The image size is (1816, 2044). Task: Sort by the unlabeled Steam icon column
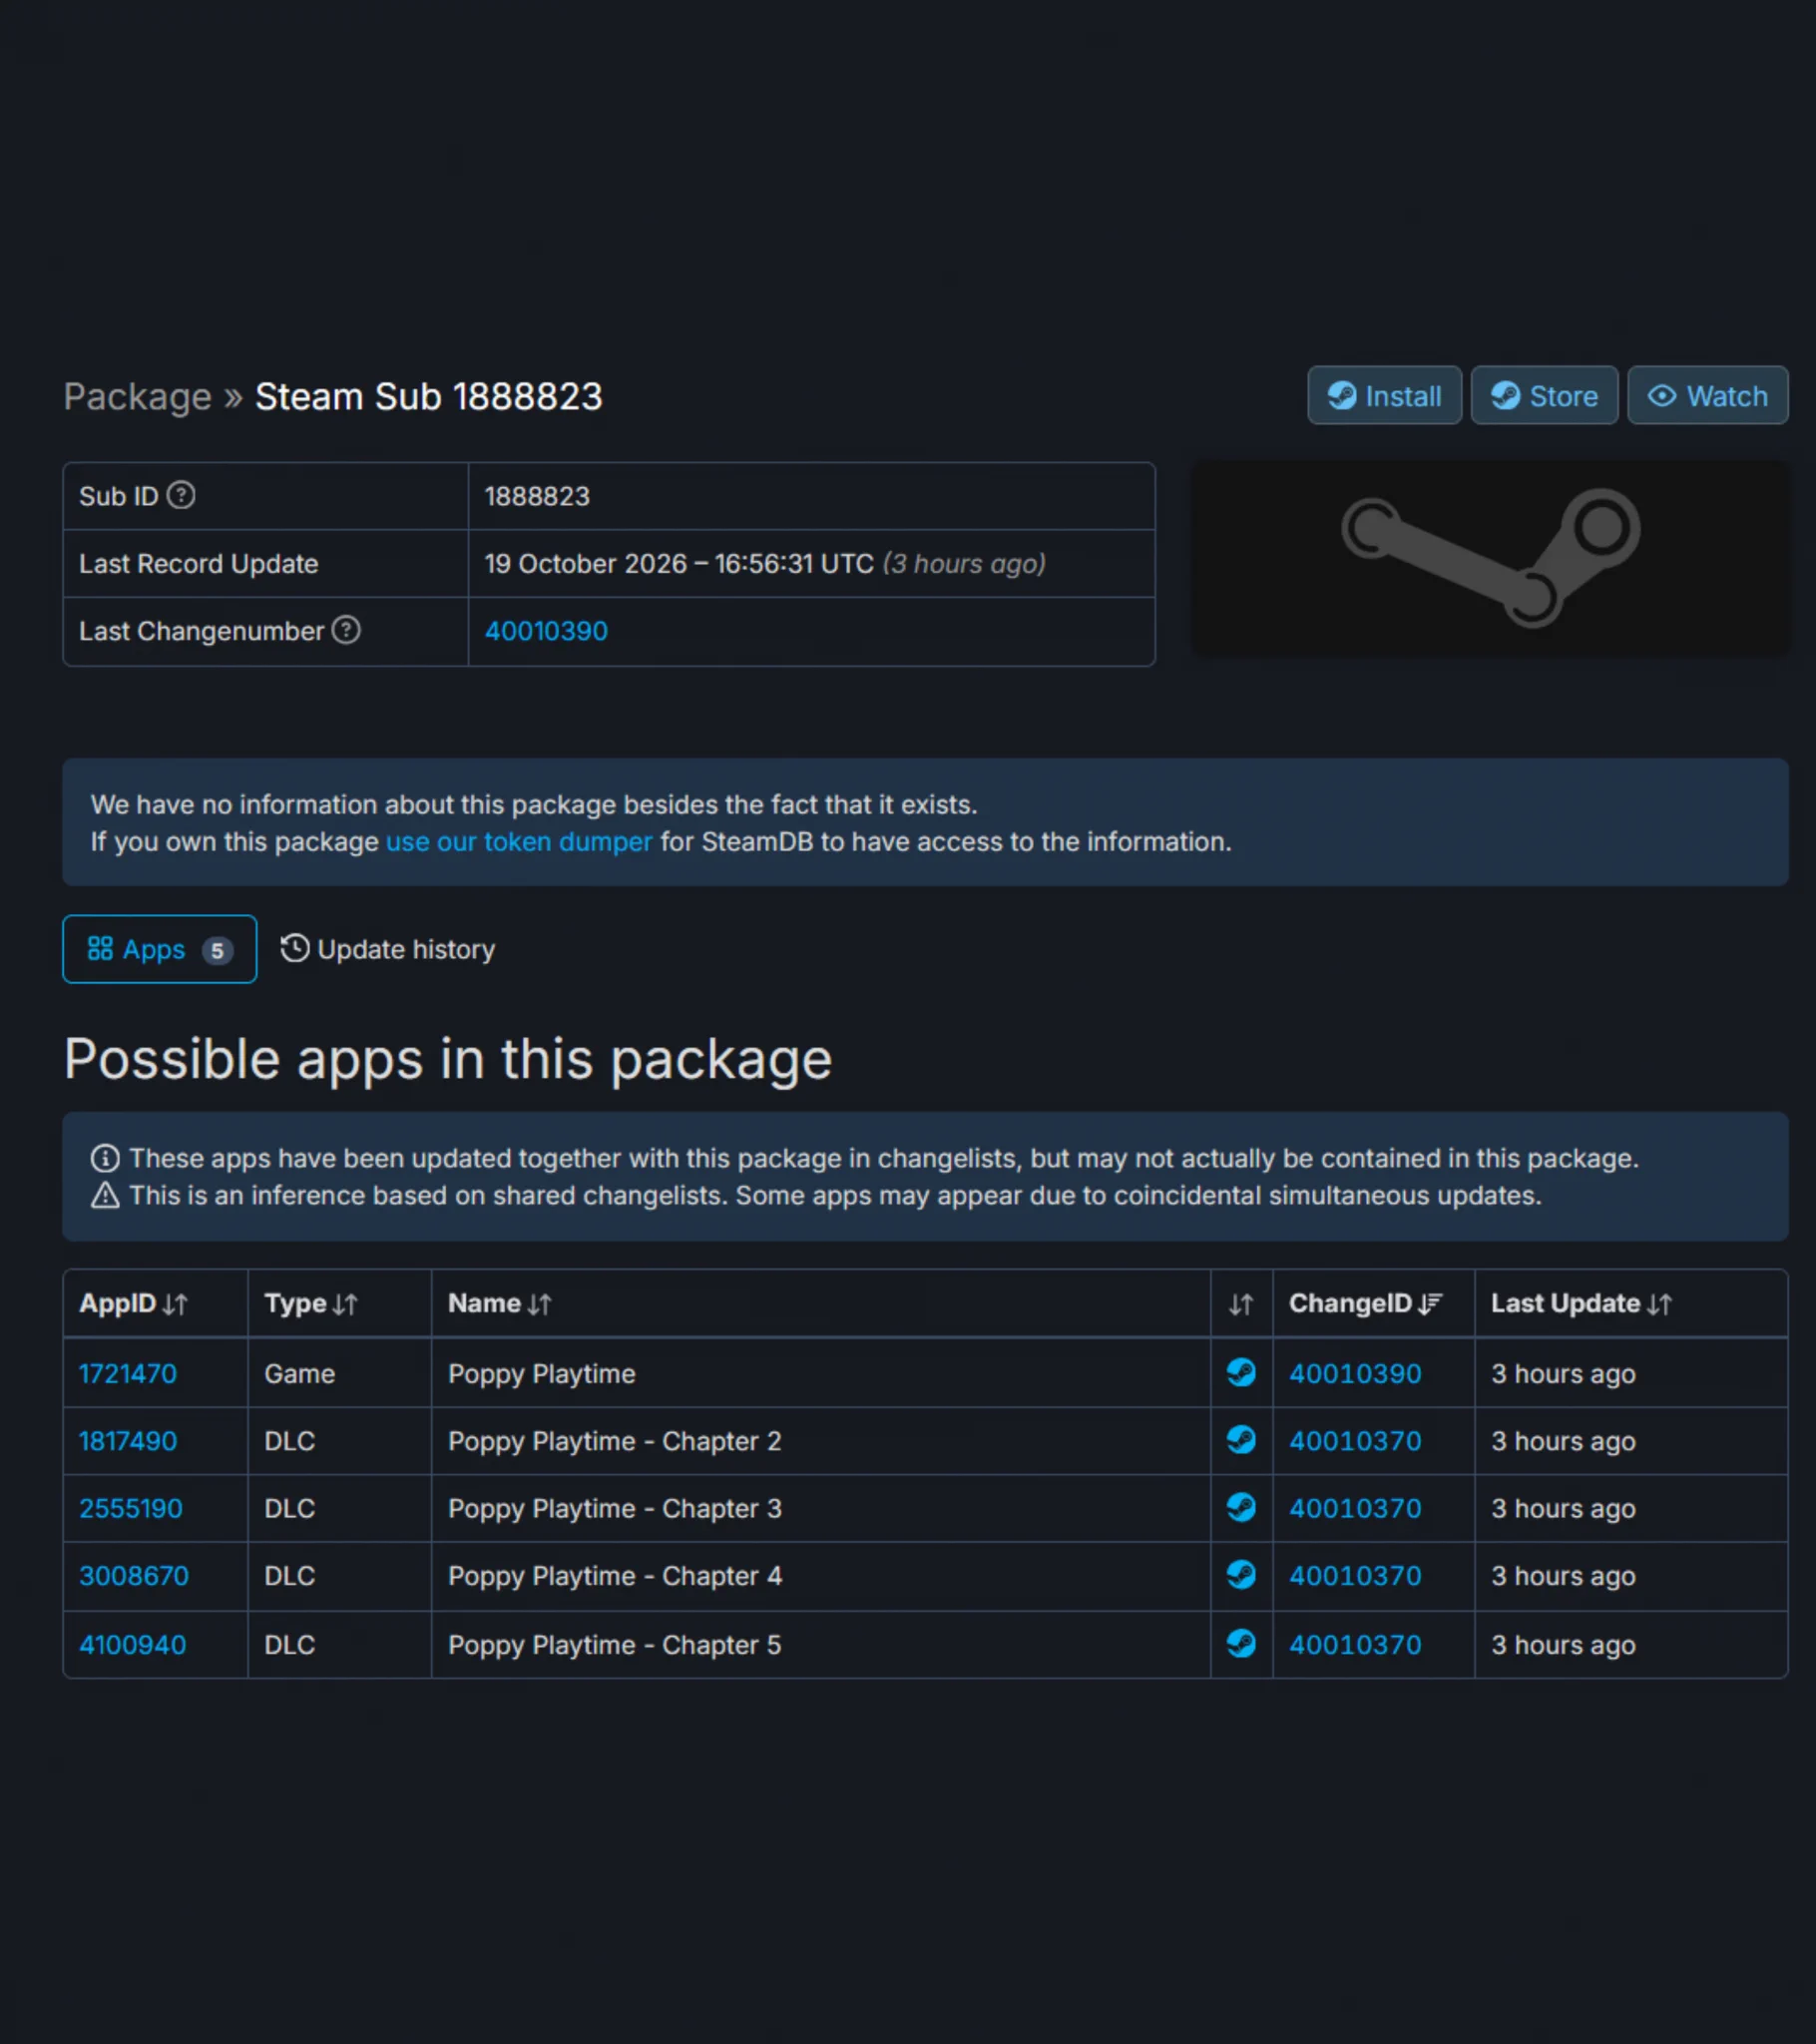1241,1304
